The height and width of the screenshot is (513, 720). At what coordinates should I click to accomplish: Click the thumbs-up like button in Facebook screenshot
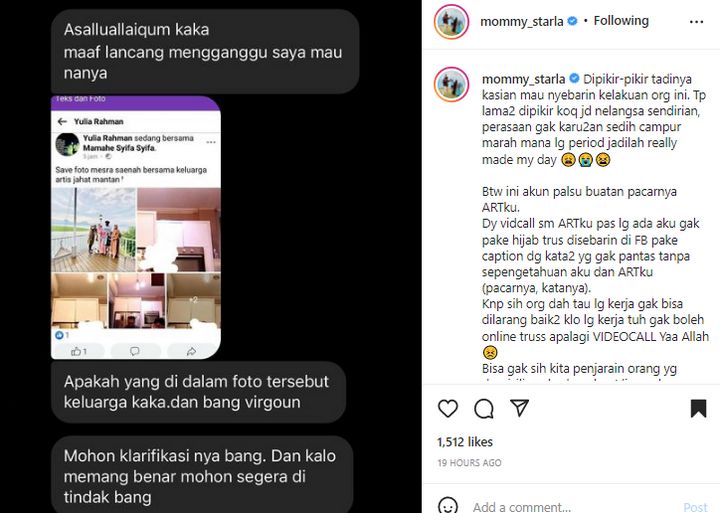(79, 351)
